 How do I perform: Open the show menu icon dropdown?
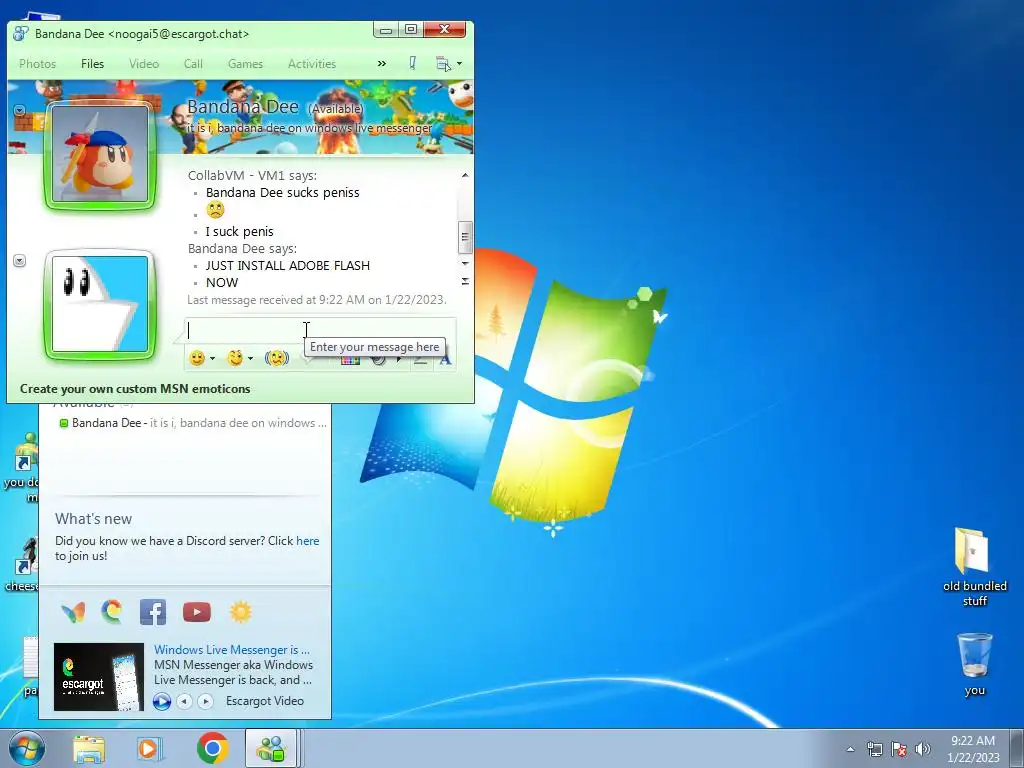pos(449,63)
